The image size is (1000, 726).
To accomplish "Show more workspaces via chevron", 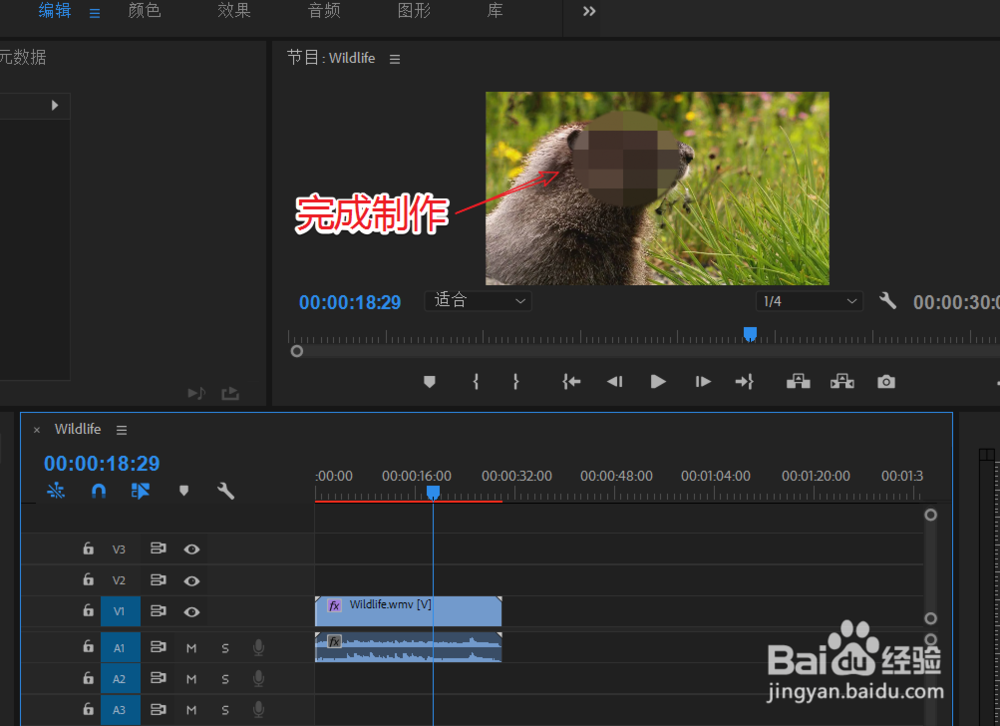I will pos(589,11).
